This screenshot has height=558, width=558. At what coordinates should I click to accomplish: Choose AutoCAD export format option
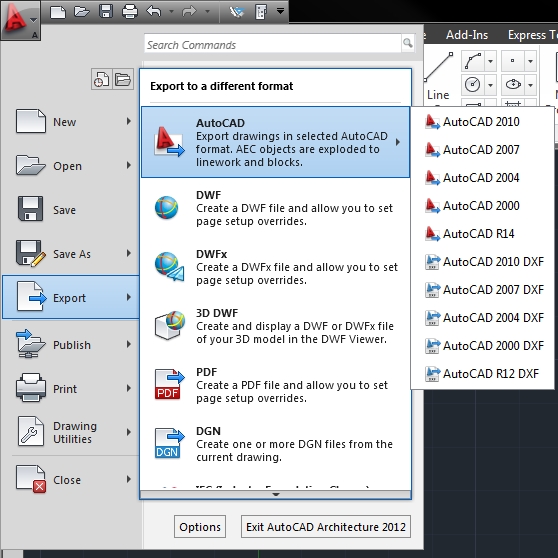275,142
